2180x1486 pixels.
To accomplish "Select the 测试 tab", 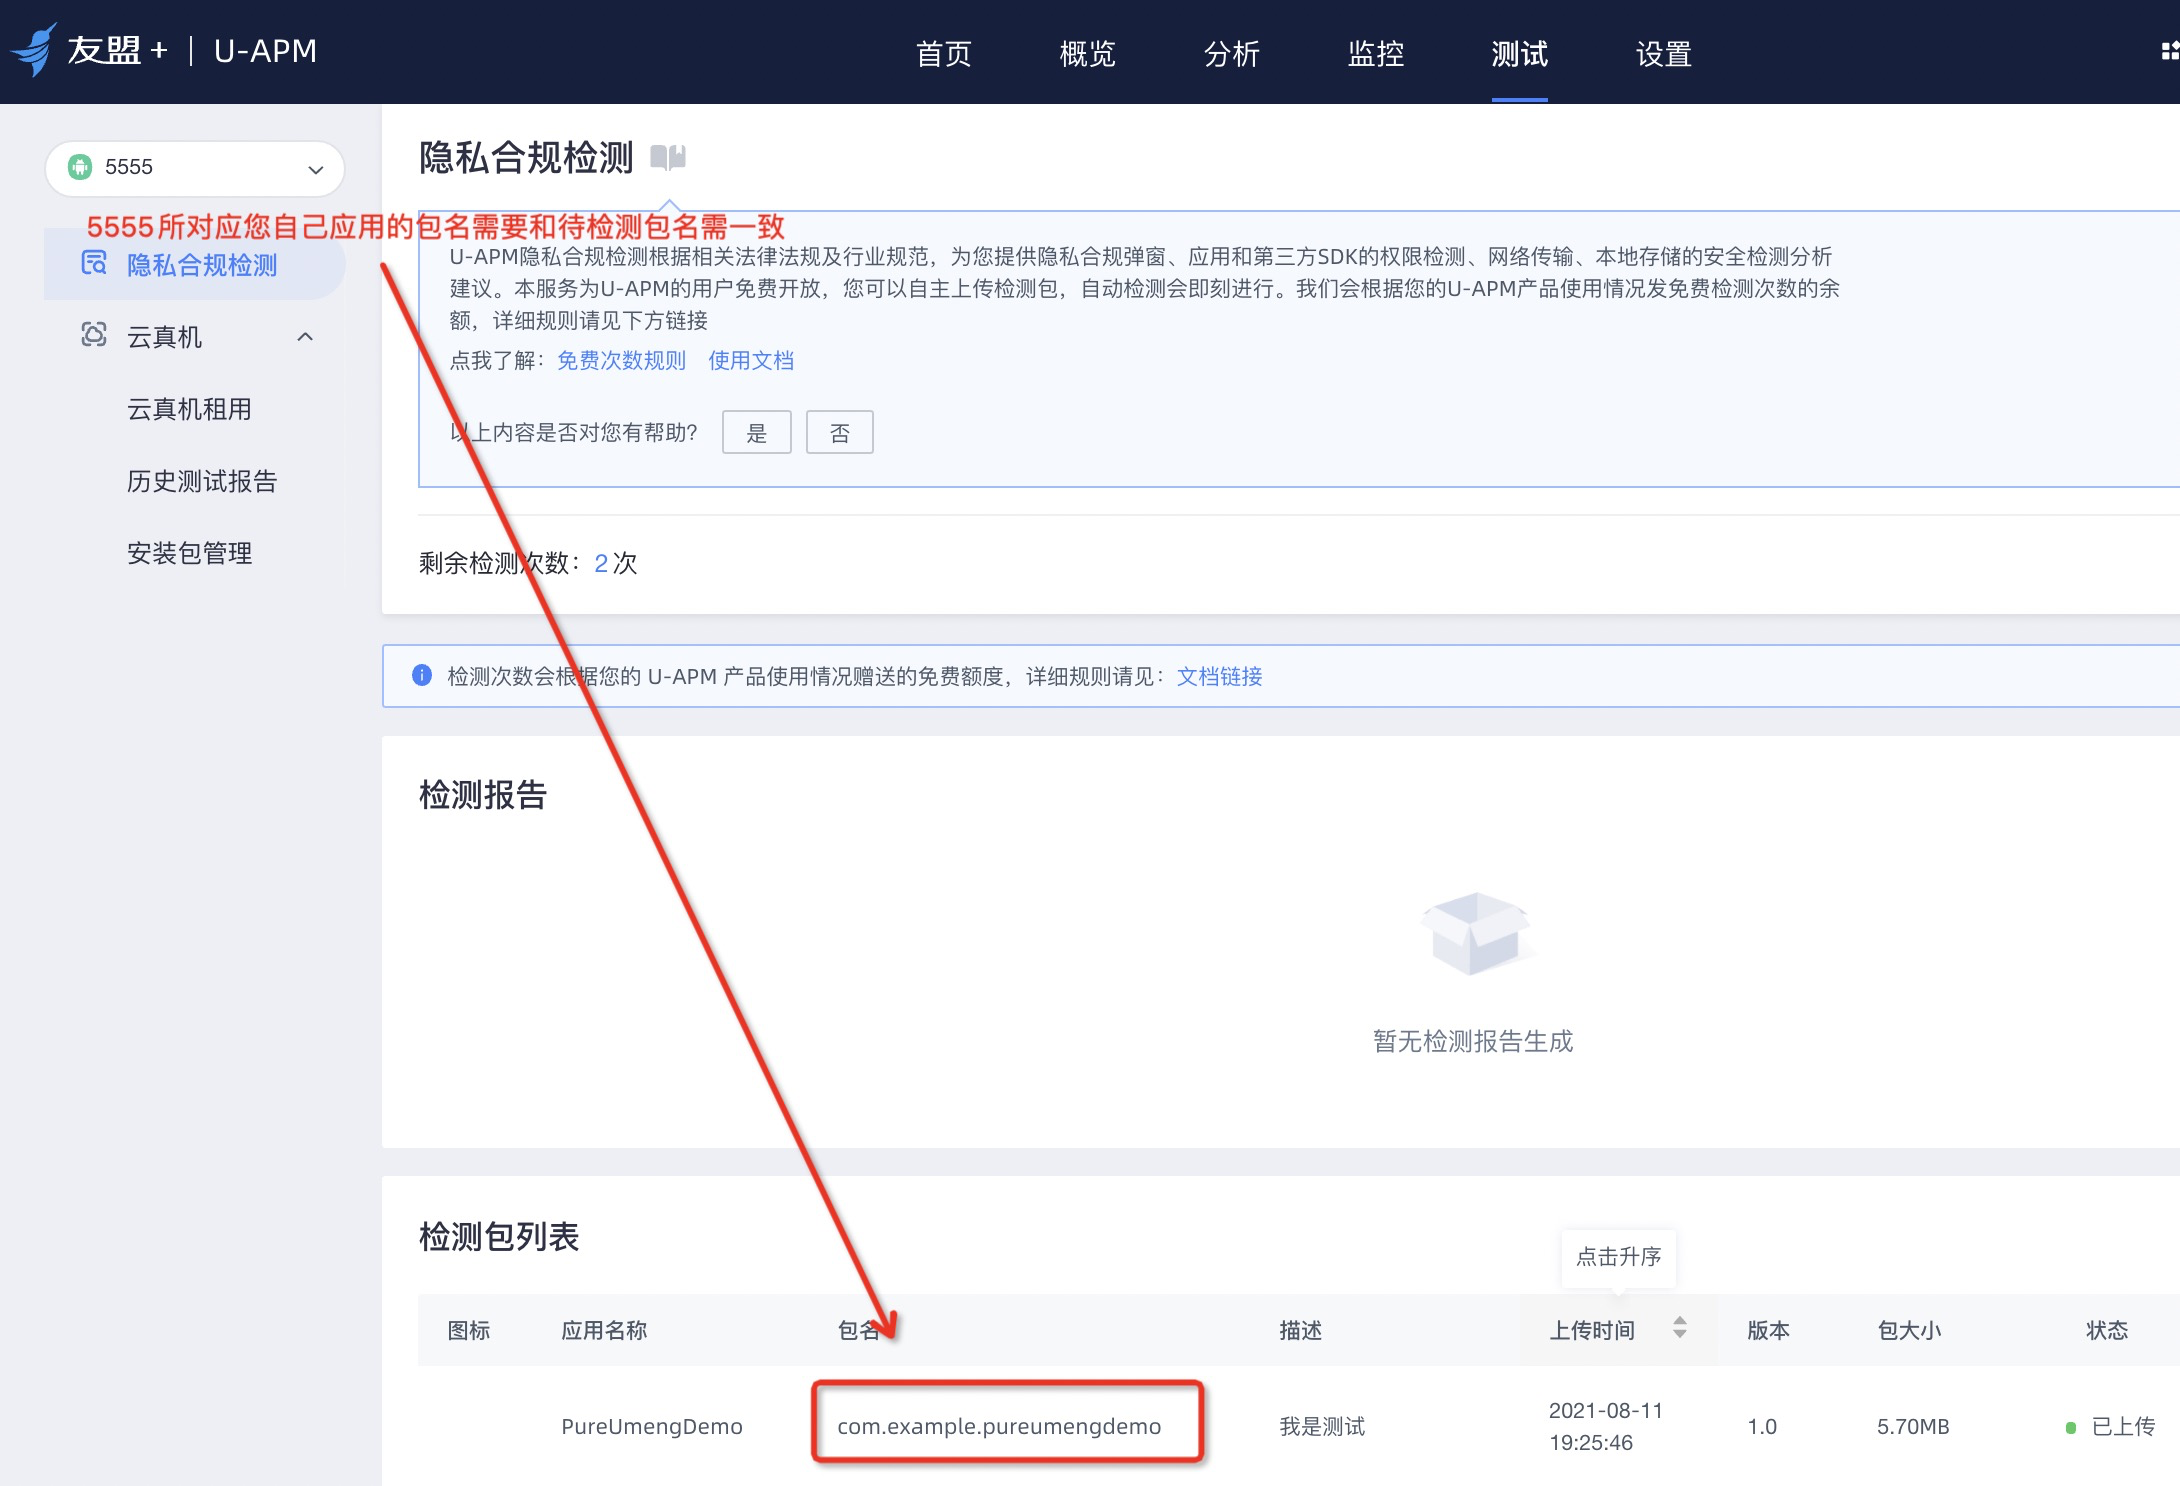I will [1520, 53].
